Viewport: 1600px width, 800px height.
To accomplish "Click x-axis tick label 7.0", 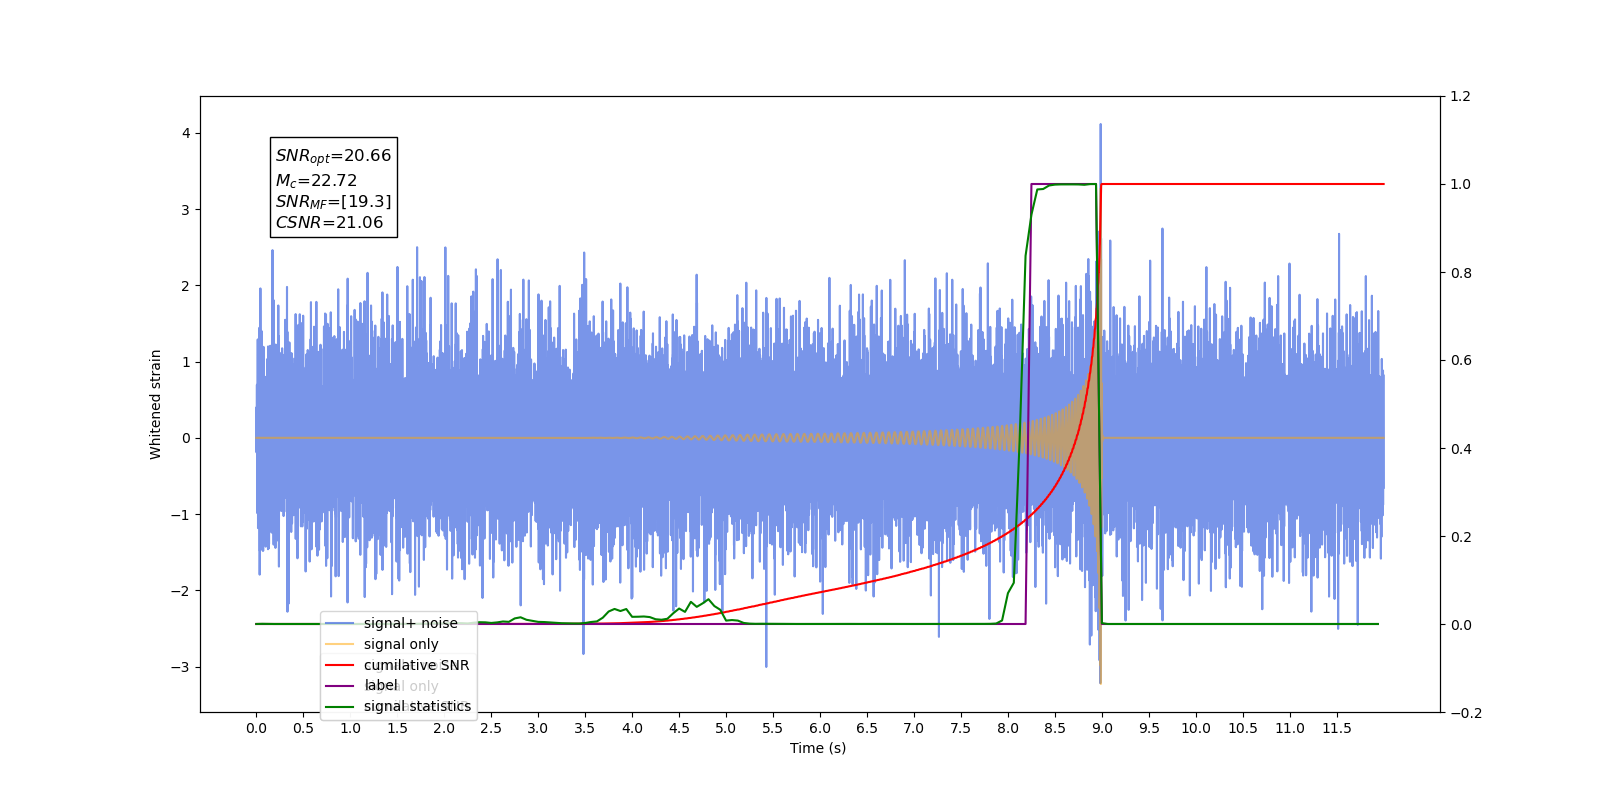I will (x=914, y=728).
